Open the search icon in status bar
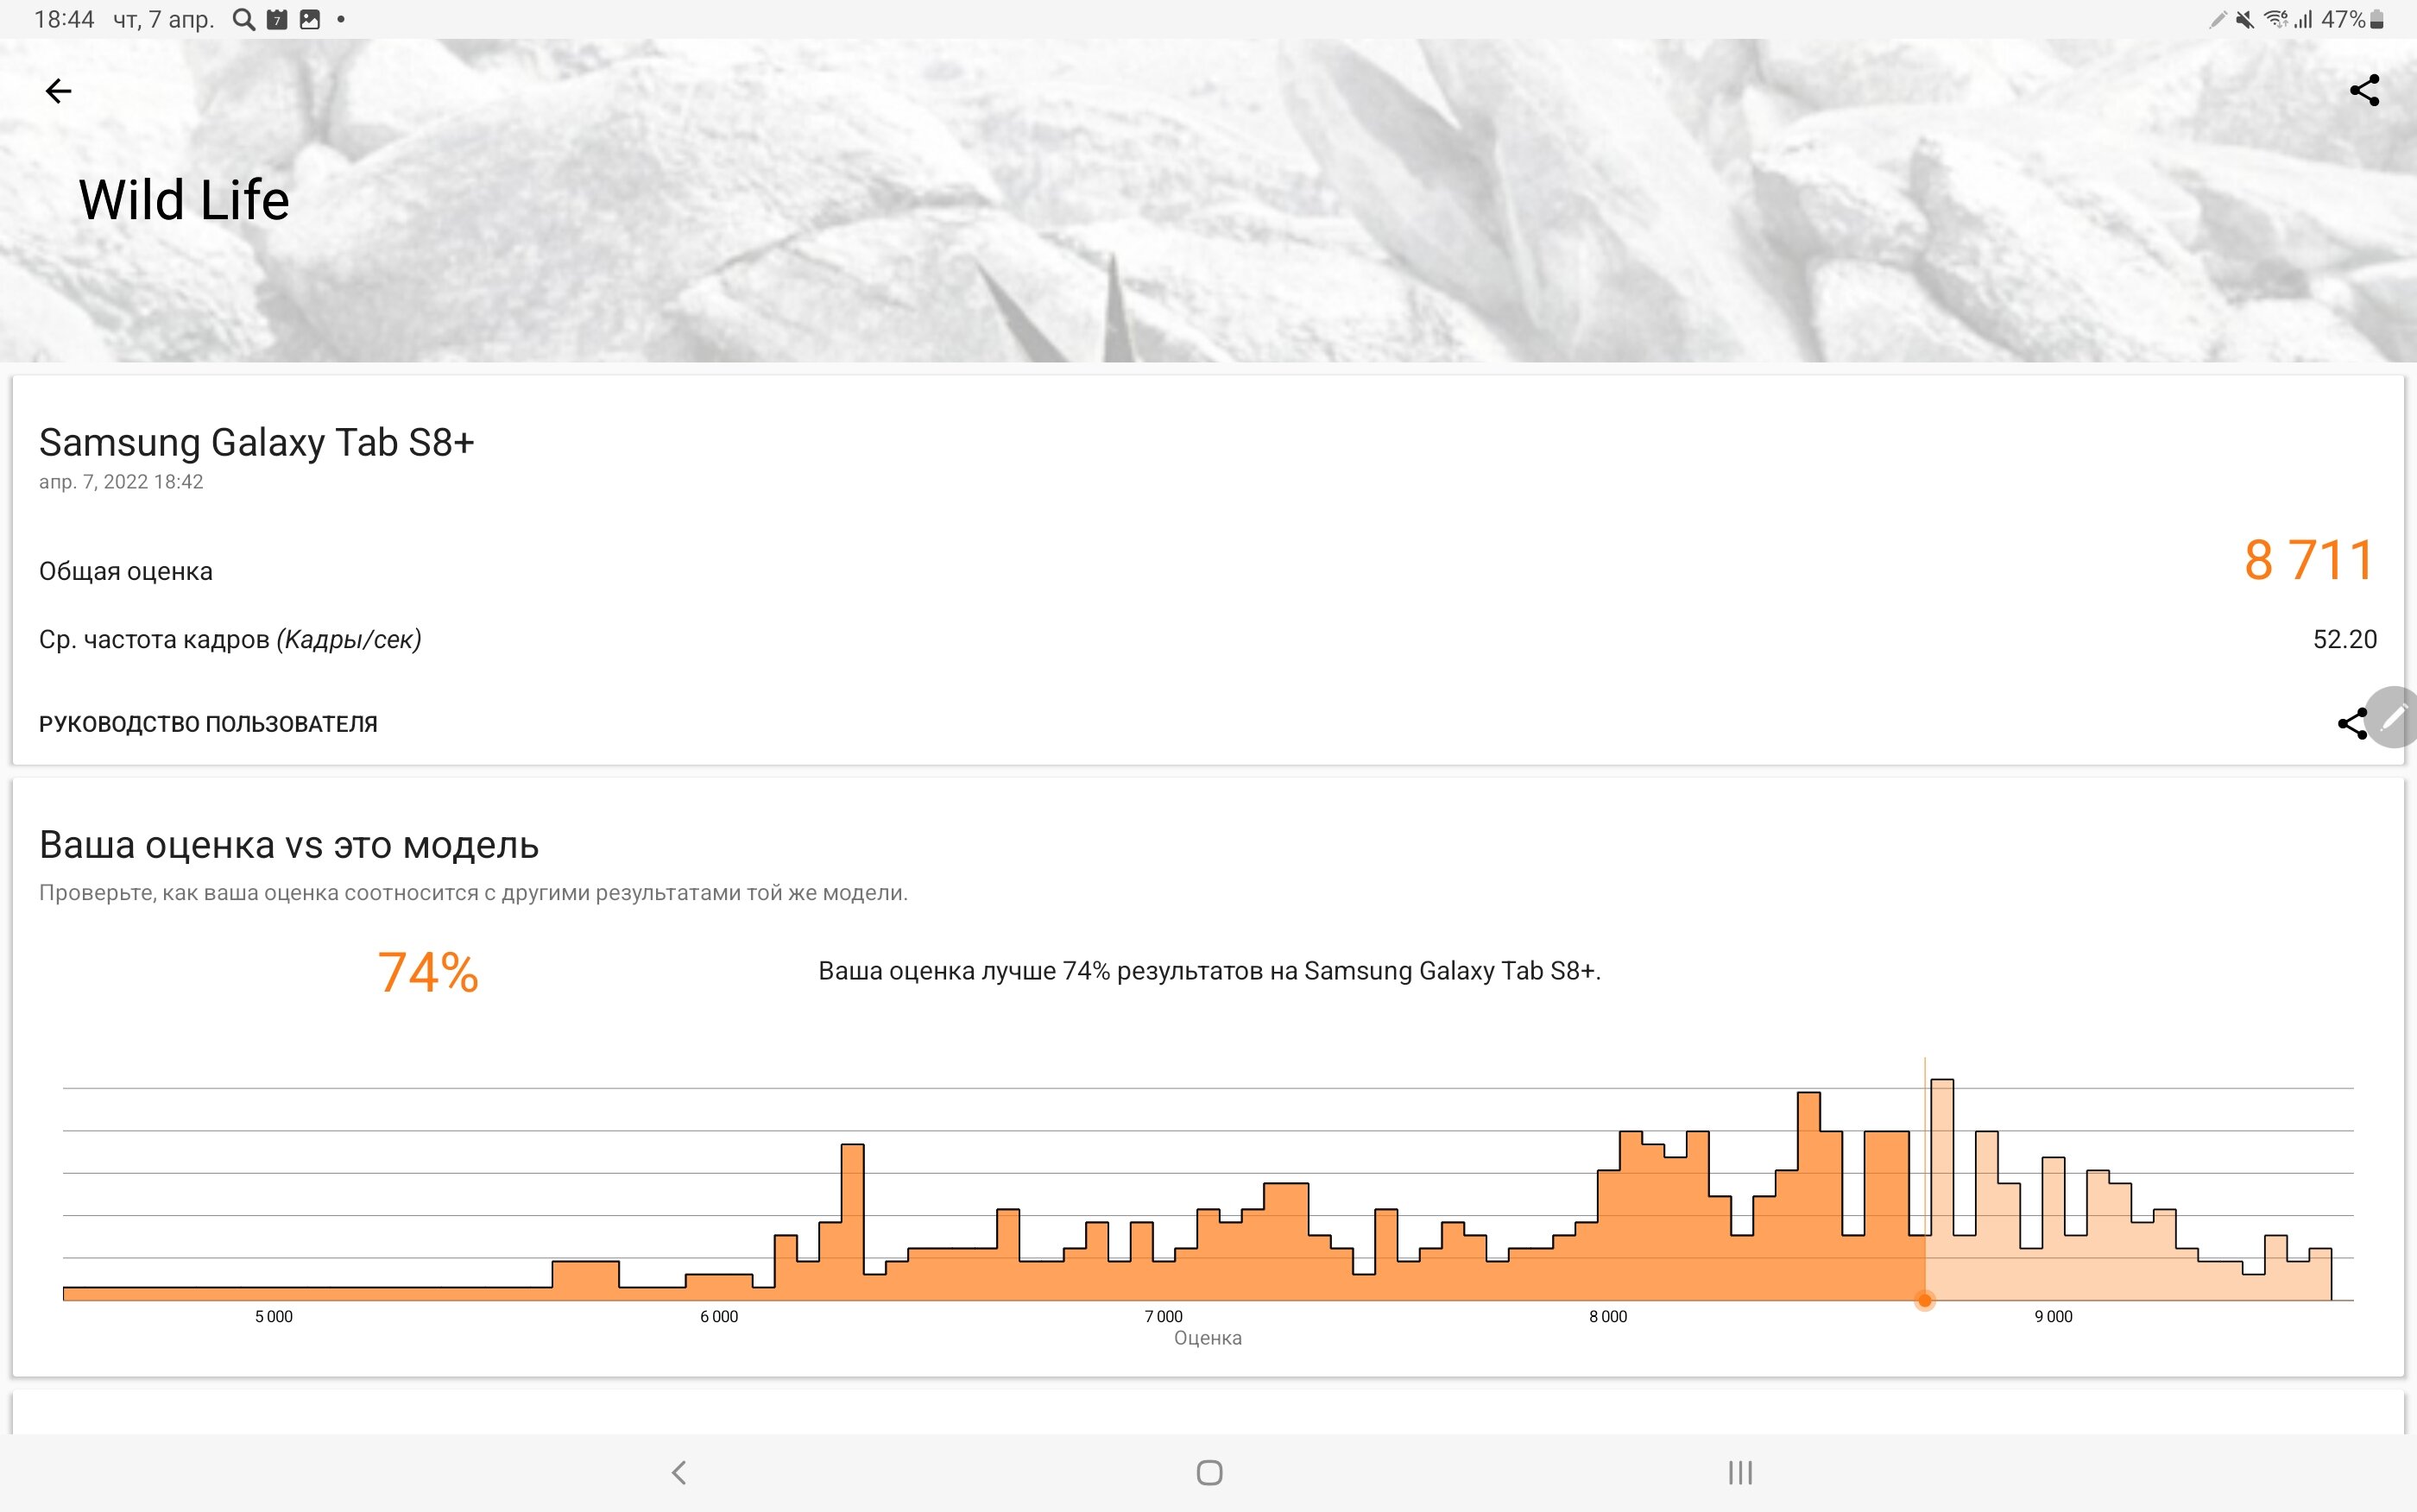 tap(243, 19)
